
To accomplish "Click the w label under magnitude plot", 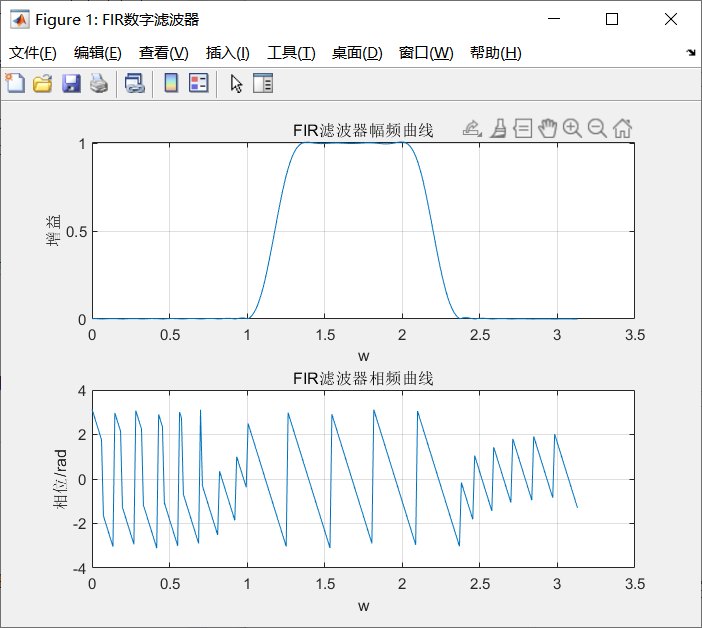I will [x=364, y=356].
